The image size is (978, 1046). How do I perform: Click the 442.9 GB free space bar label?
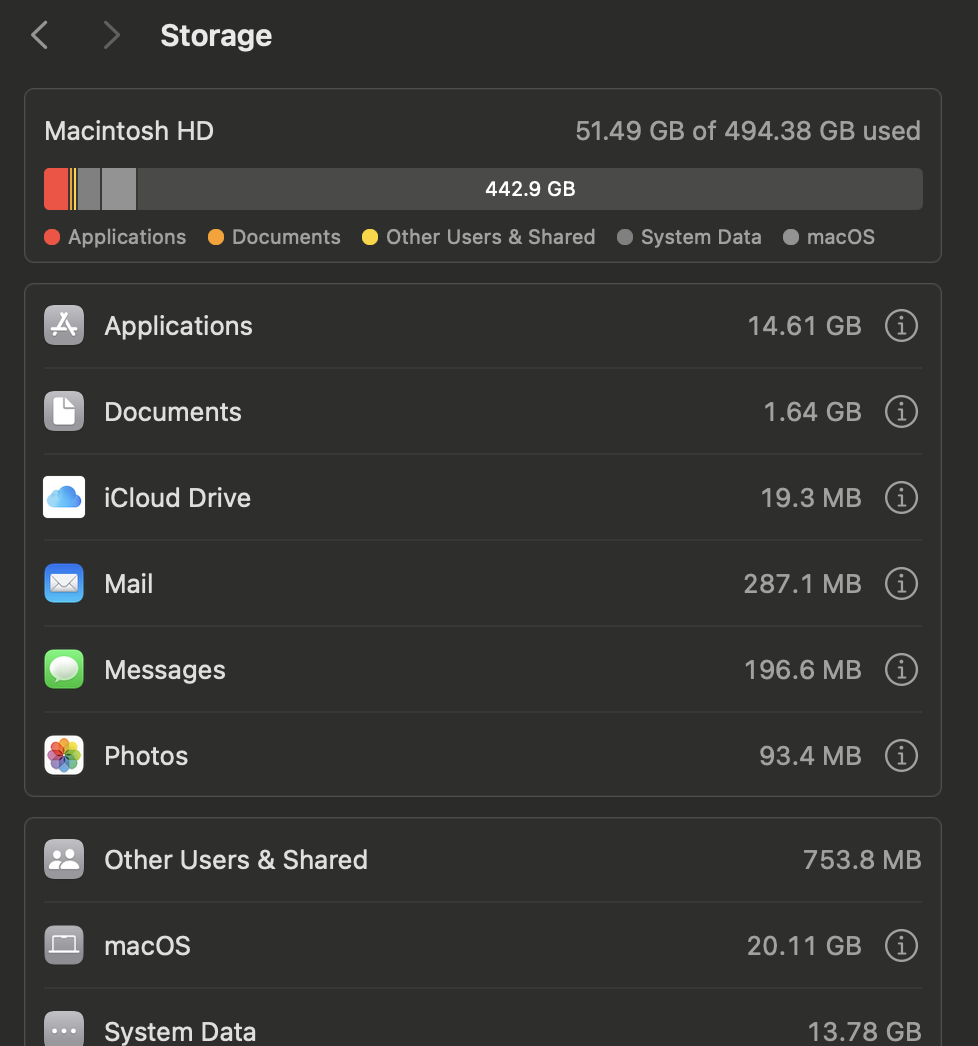(x=530, y=189)
